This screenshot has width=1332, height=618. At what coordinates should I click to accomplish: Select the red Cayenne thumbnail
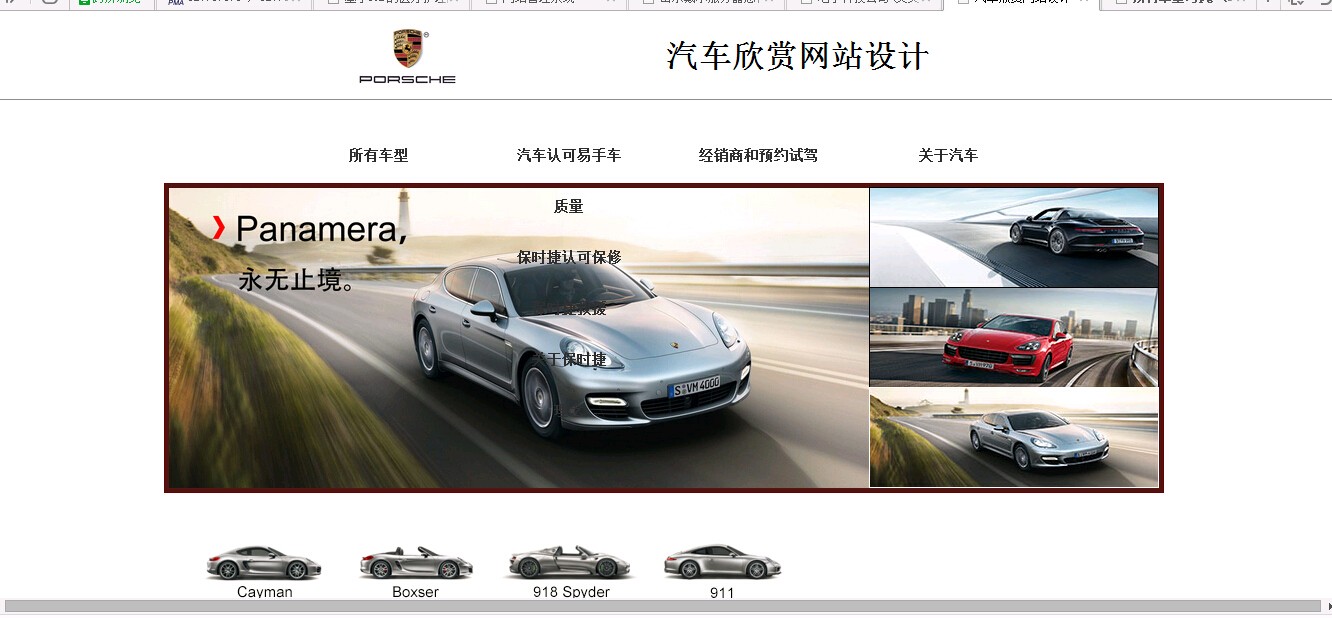1014,337
